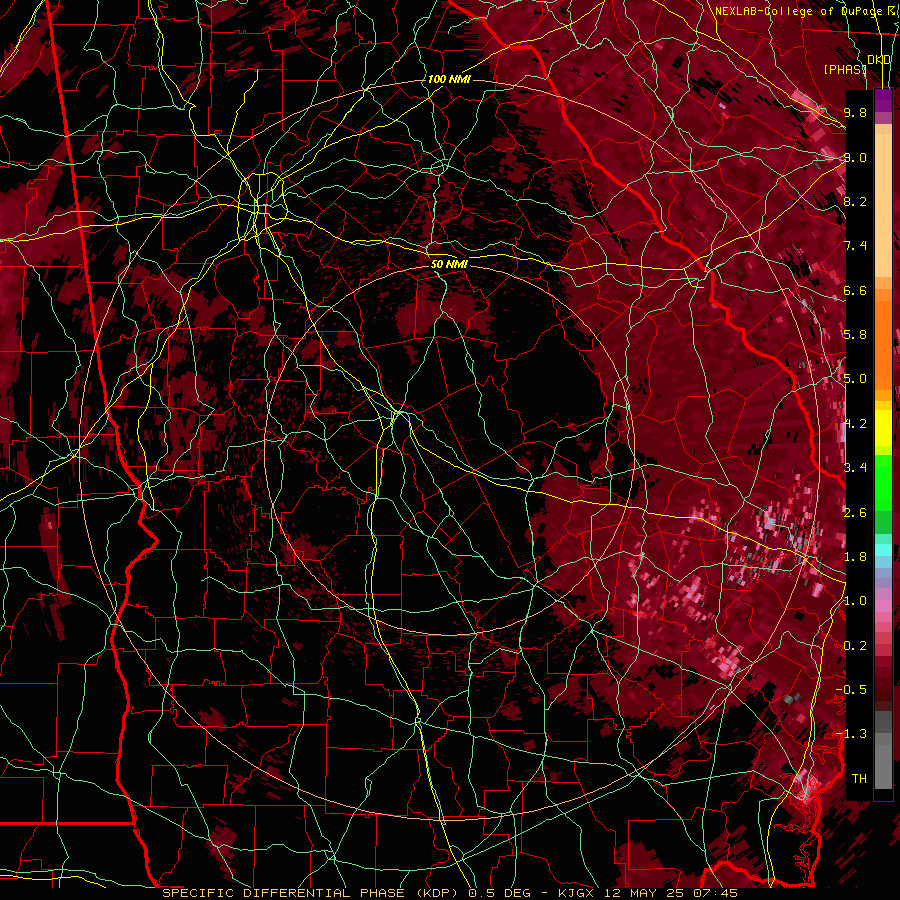The height and width of the screenshot is (900, 900).
Task: Click the 2.6 legend value
Action: (x=855, y=513)
